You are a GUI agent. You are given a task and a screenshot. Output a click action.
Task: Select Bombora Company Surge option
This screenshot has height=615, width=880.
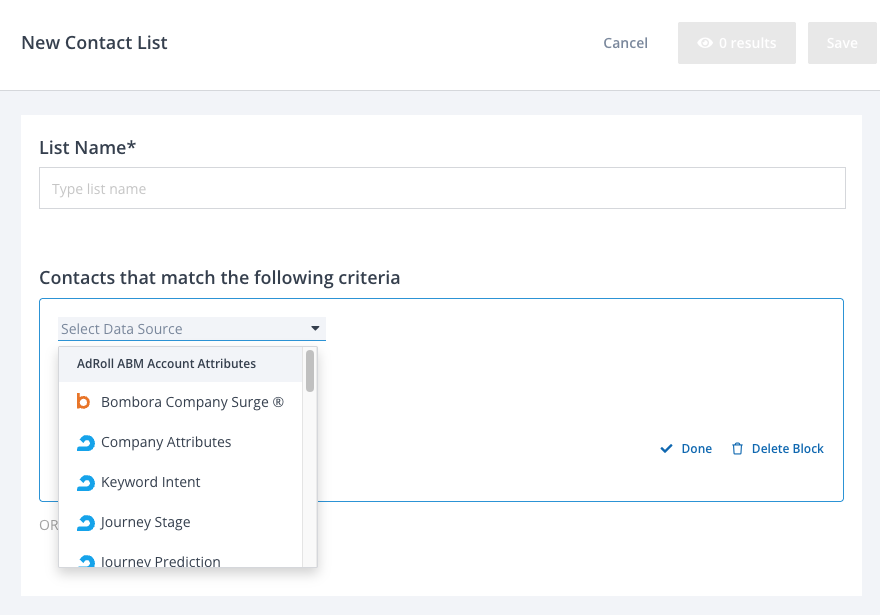tap(192, 402)
